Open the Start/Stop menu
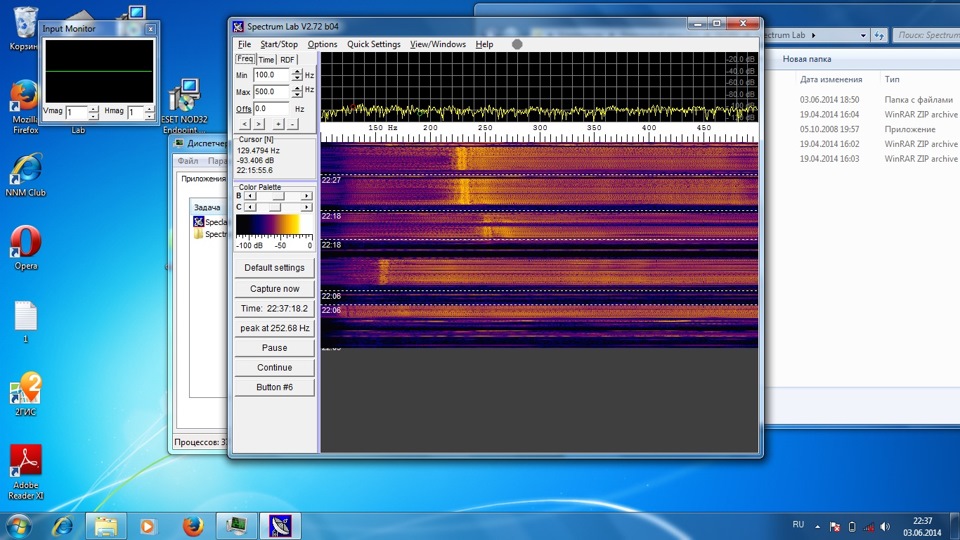 coord(279,44)
